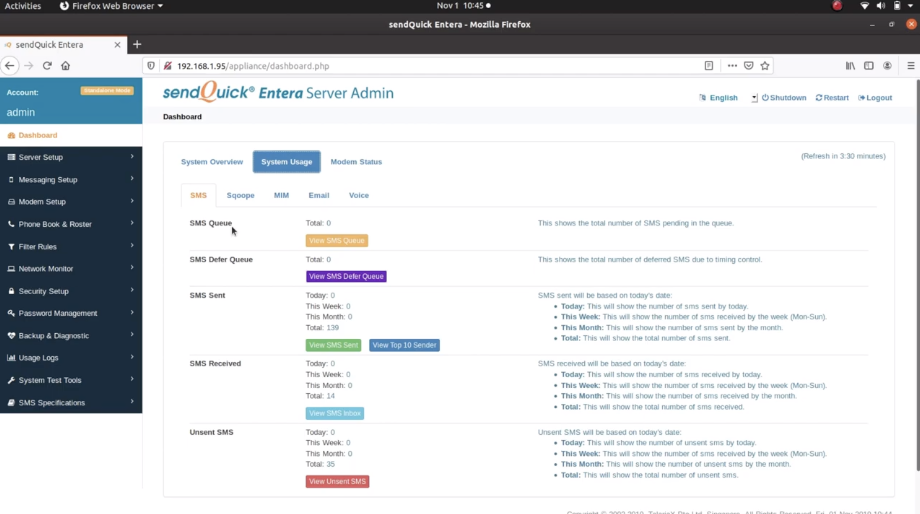Image resolution: width=920 pixels, height=514 pixels.
Task: Open the Sqoope sub-tab
Action: coord(241,195)
